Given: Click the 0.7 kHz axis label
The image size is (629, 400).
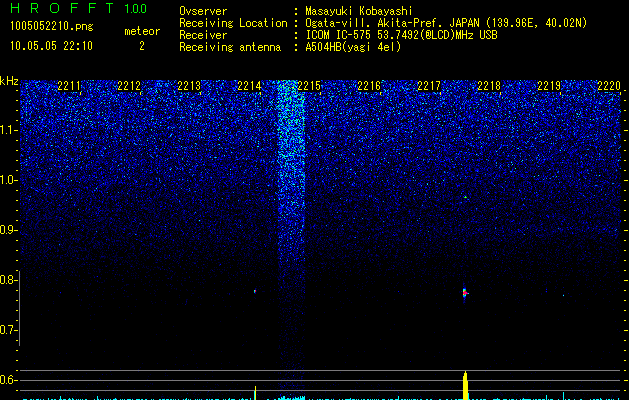Looking at the screenshot, I should click(9, 330).
